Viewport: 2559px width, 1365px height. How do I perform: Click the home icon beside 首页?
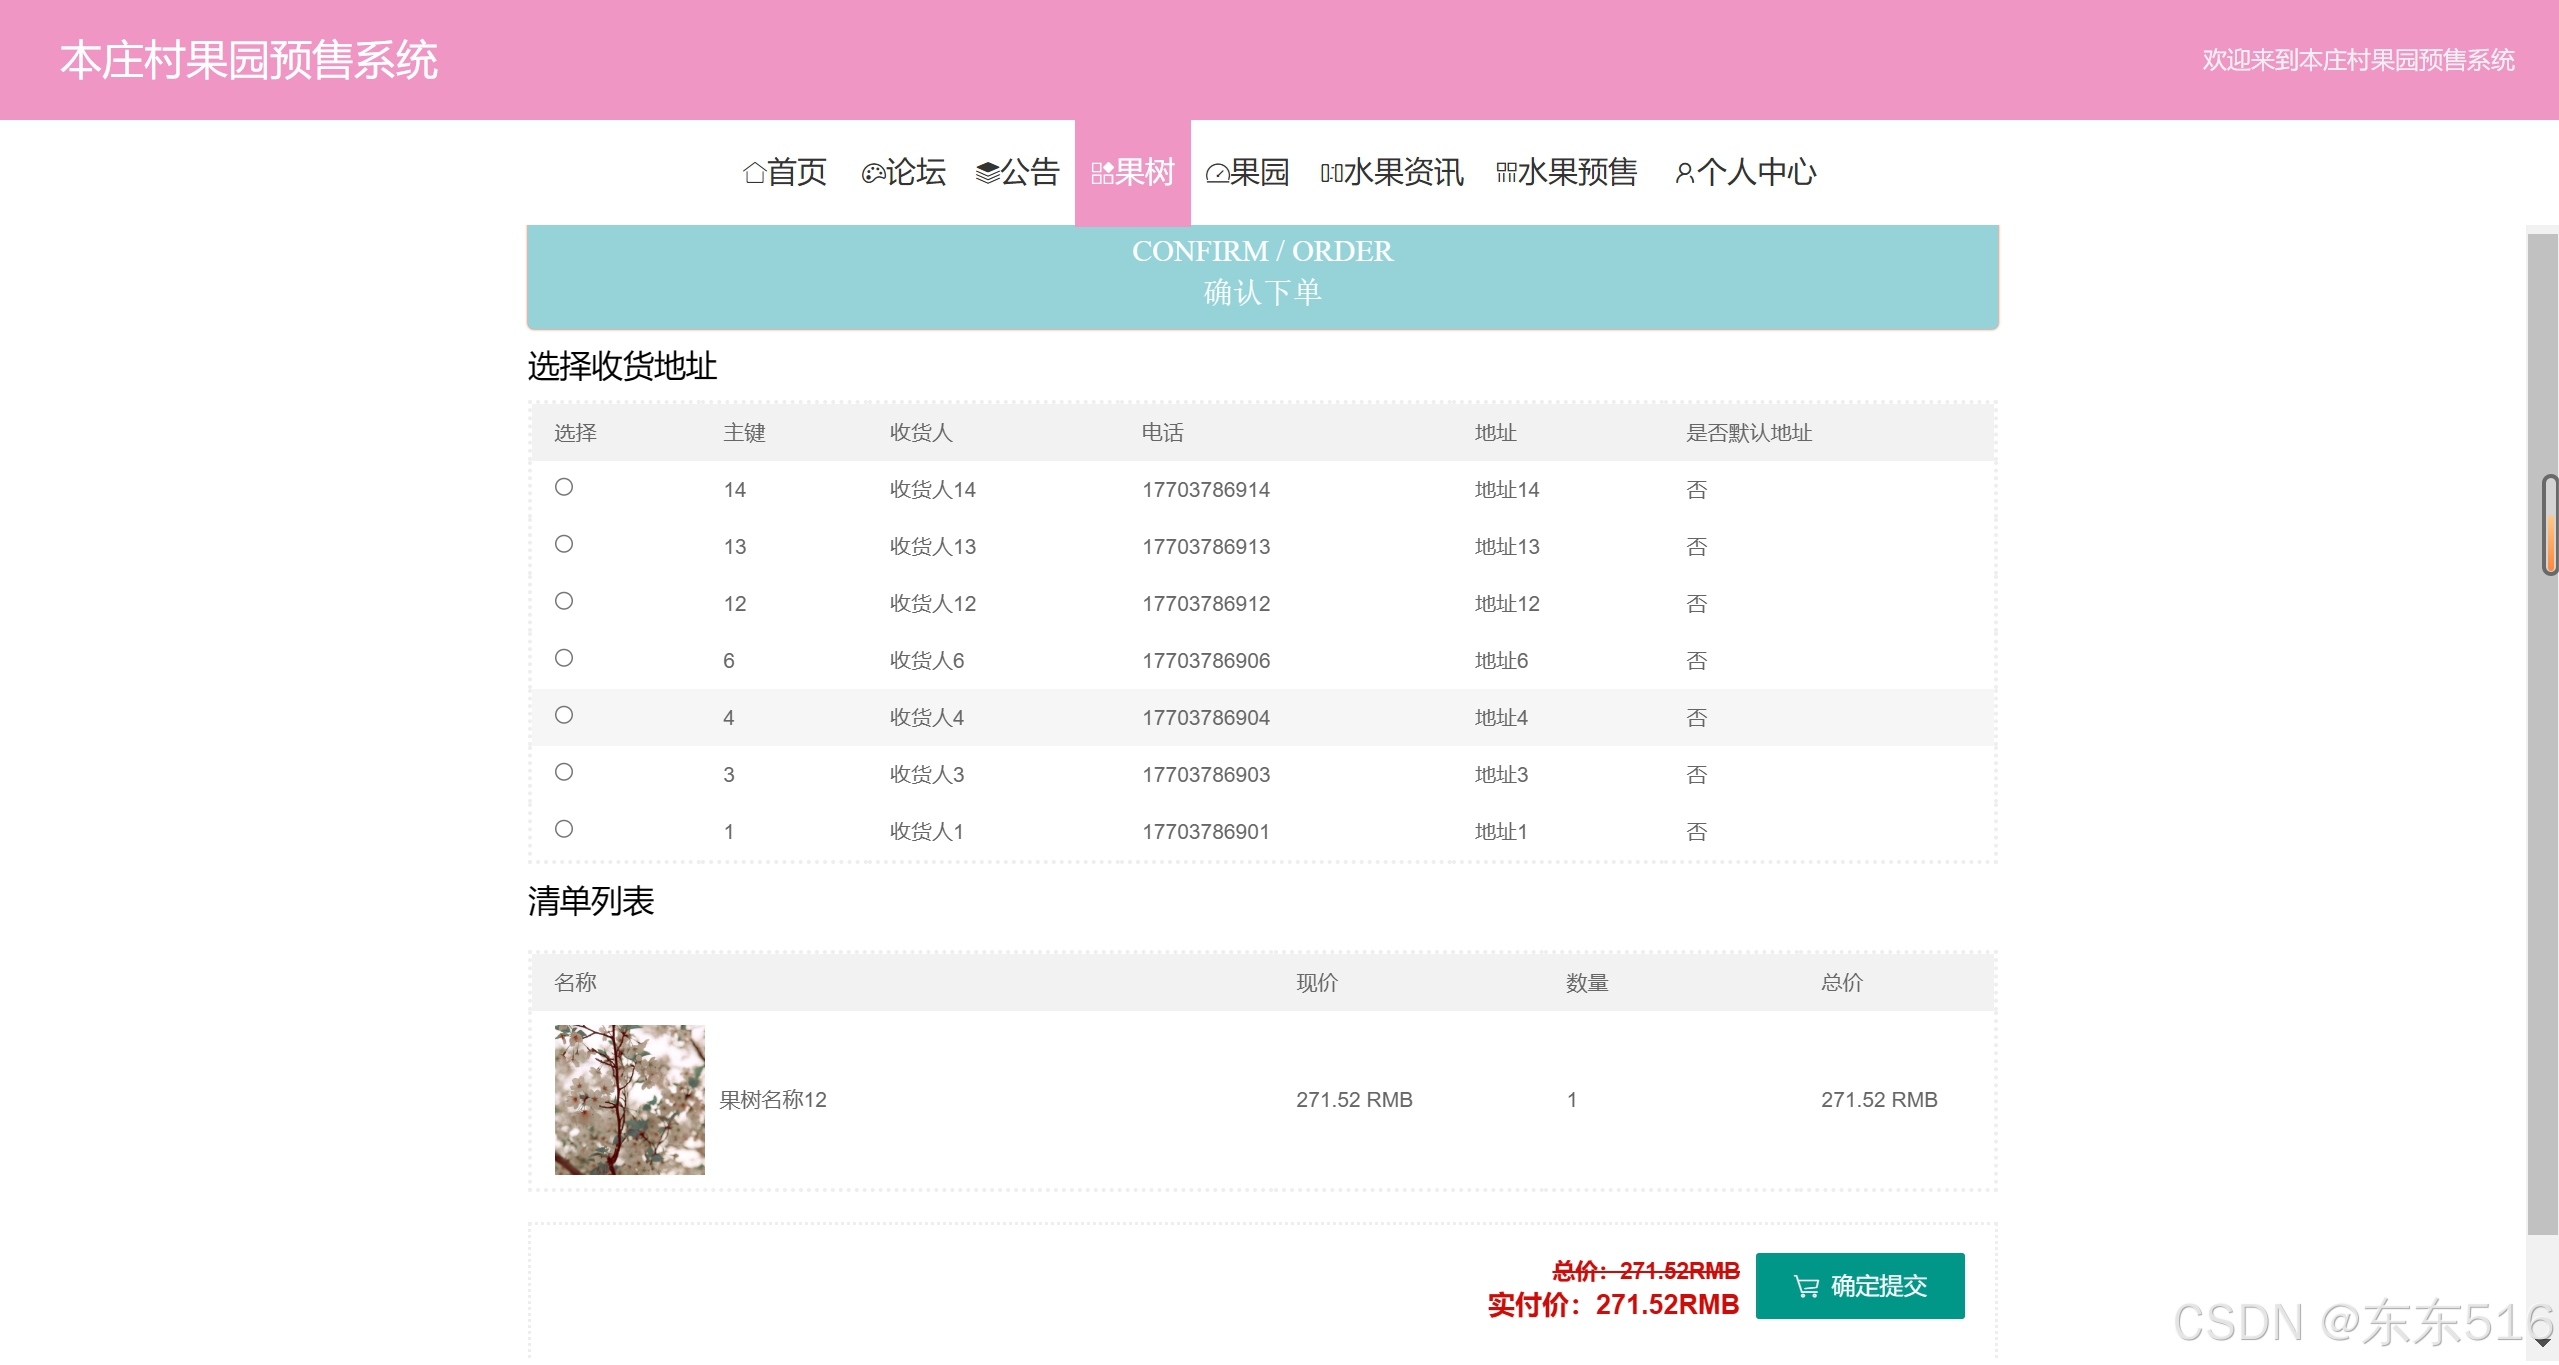coord(754,174)
